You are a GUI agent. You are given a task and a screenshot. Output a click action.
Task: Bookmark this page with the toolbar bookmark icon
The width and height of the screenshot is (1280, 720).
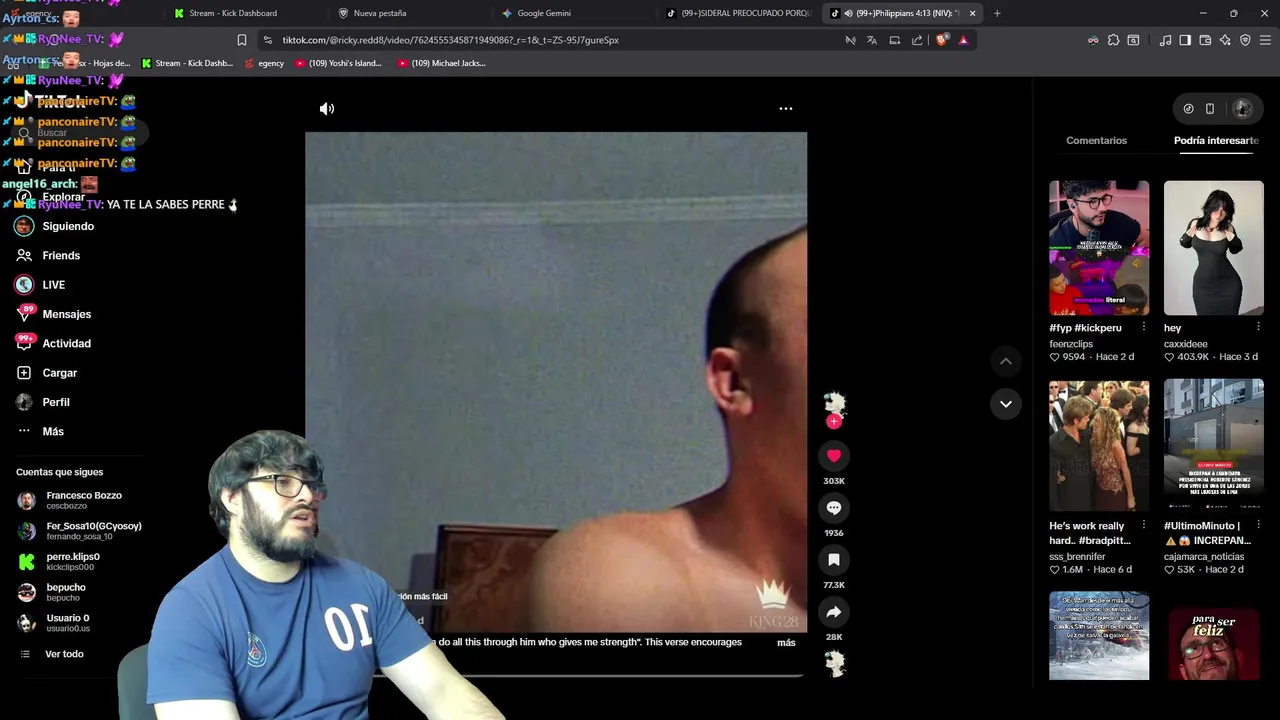pyautogui.click(x=241, y=40)
